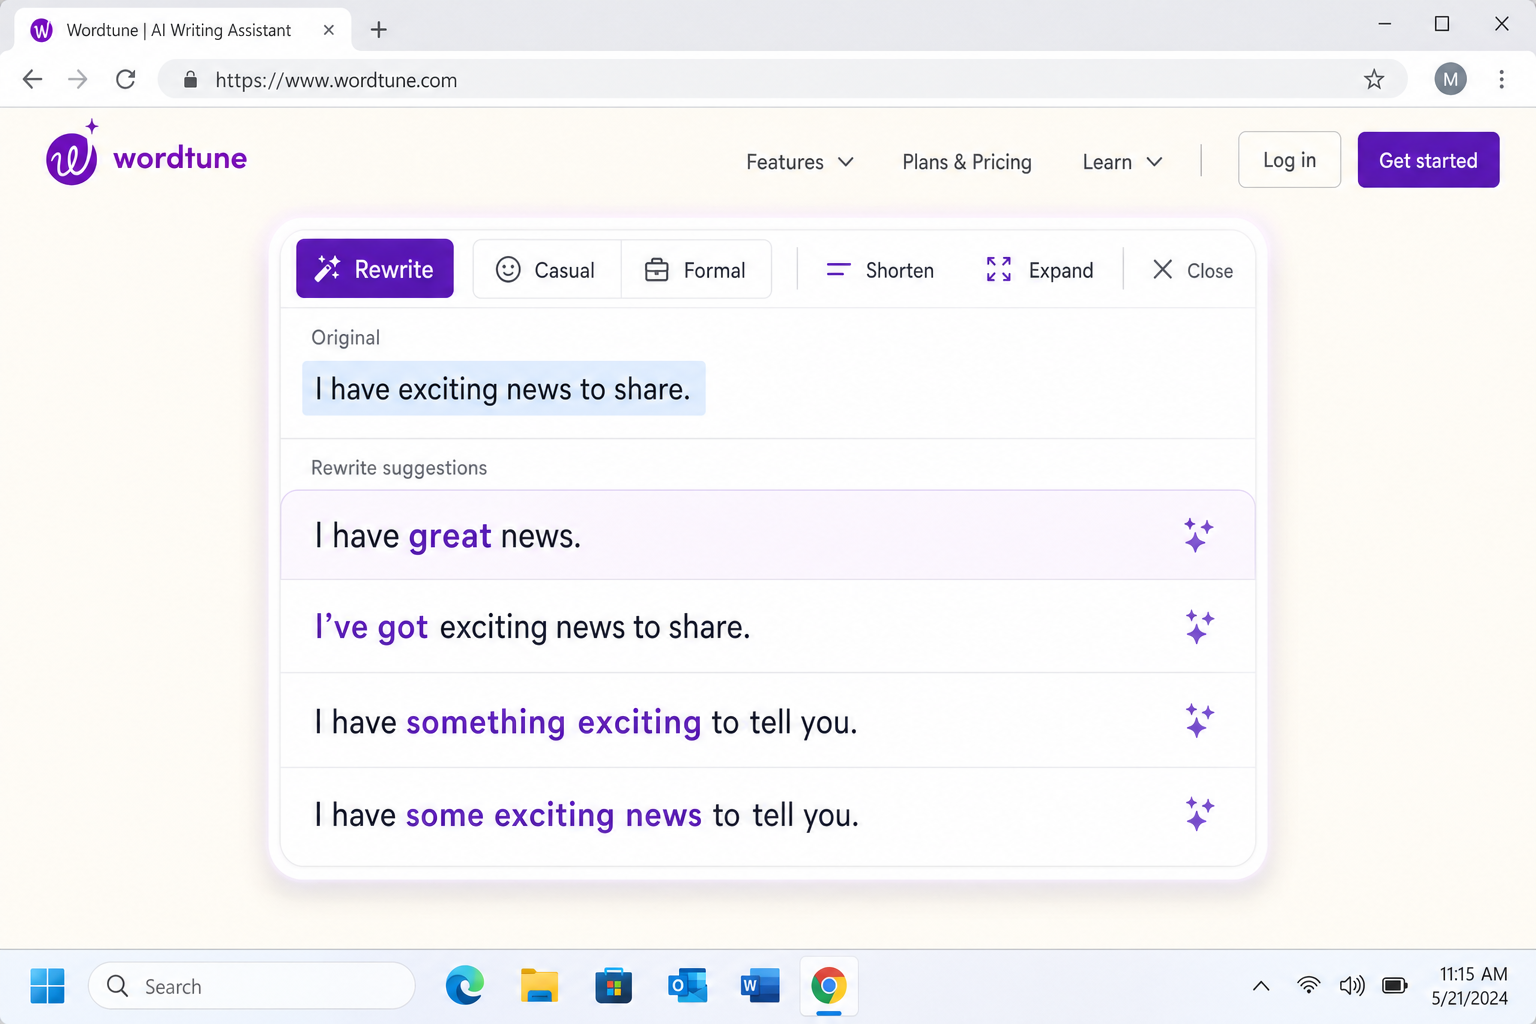Image resolution: width=1536 pixels, height=1024 pixels.
Task: Click the sparkles icon beside 'I have great news.'
Action: (1199, 535)
